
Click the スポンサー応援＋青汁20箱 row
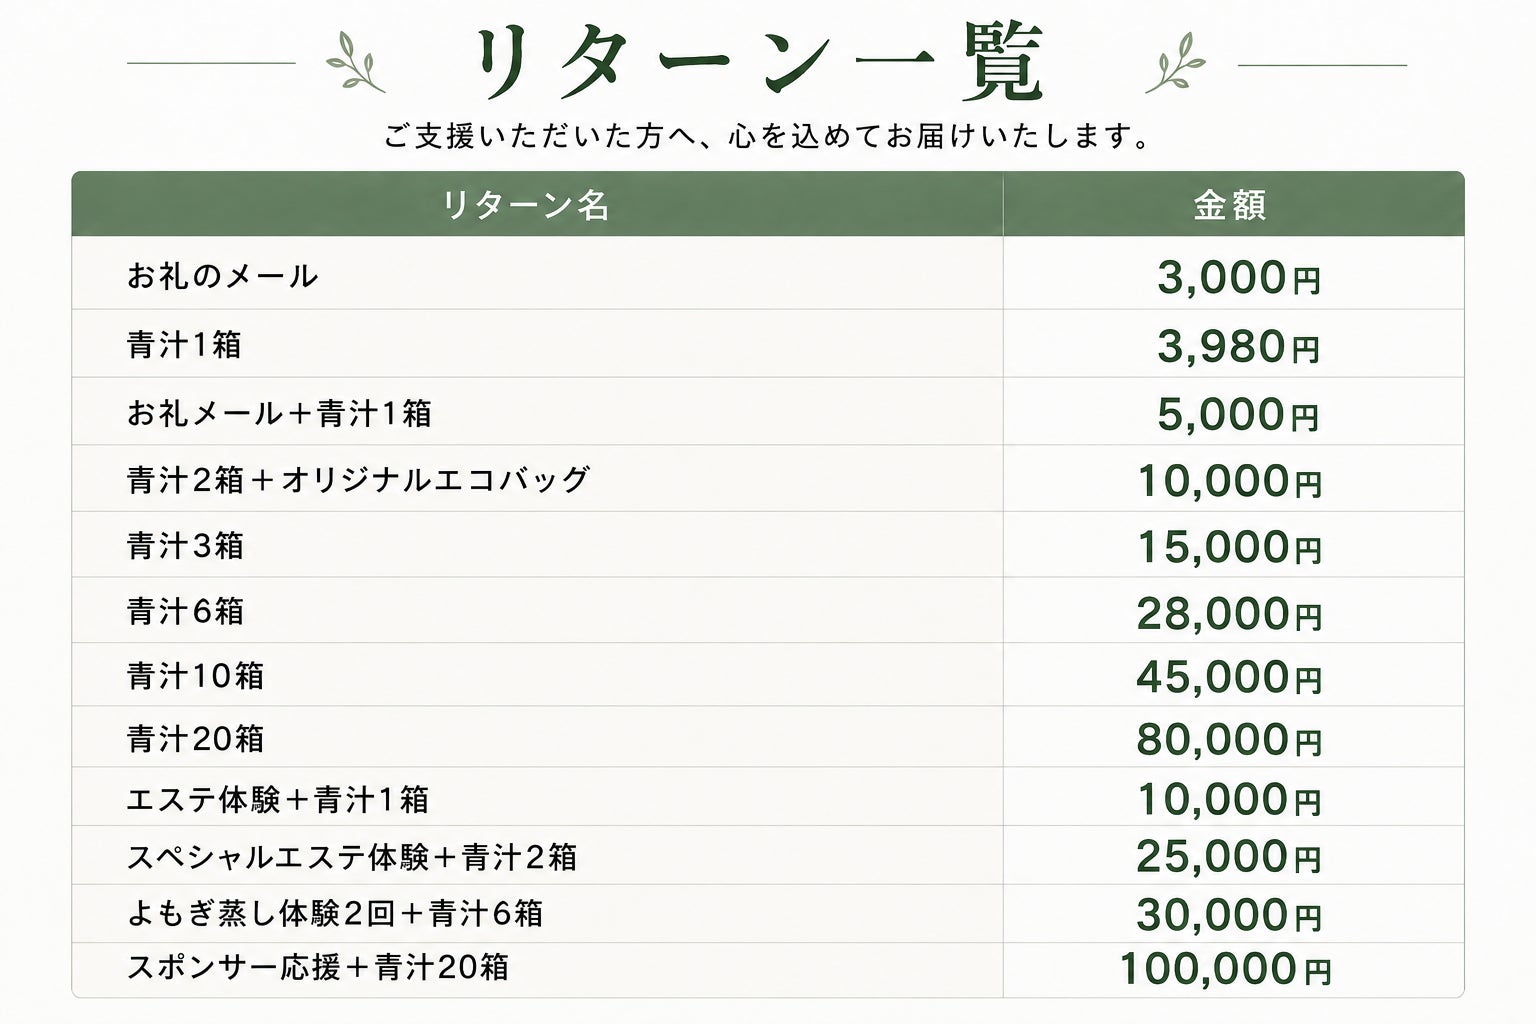(768, 968)
